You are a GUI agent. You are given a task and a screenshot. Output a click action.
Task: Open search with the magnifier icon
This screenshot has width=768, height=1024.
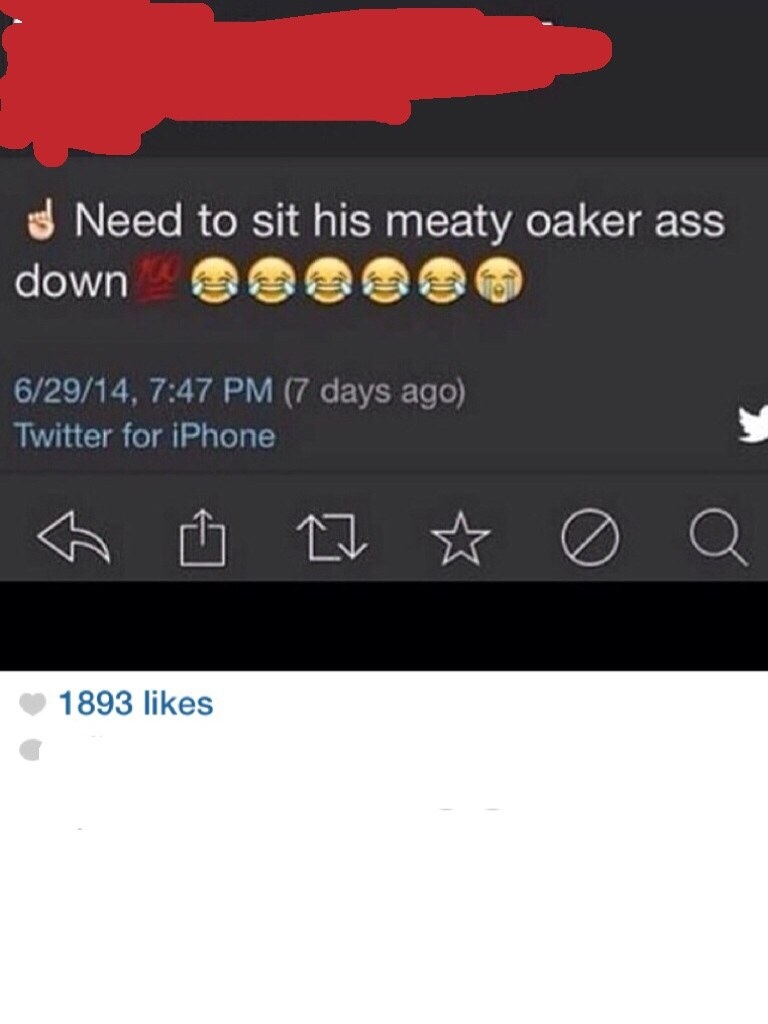coord(718,537)
